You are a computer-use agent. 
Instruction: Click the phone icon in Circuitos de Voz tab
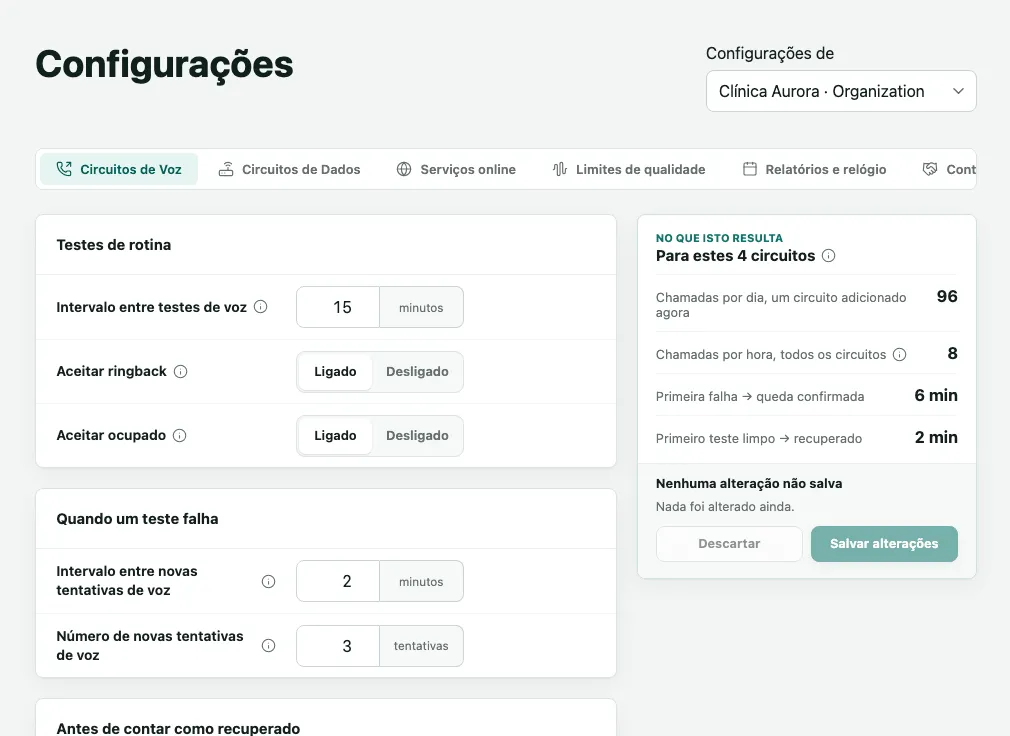coord(64,169)
